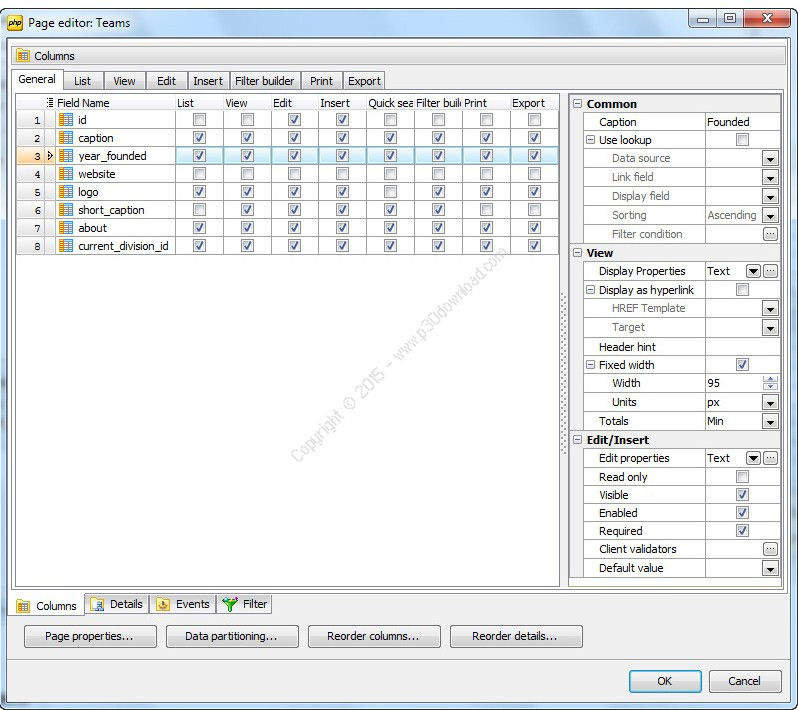This screenshot has height=710, width=798.
Task: Enable Display as hyperlink checkbox
Action: (x=743, y=290)
